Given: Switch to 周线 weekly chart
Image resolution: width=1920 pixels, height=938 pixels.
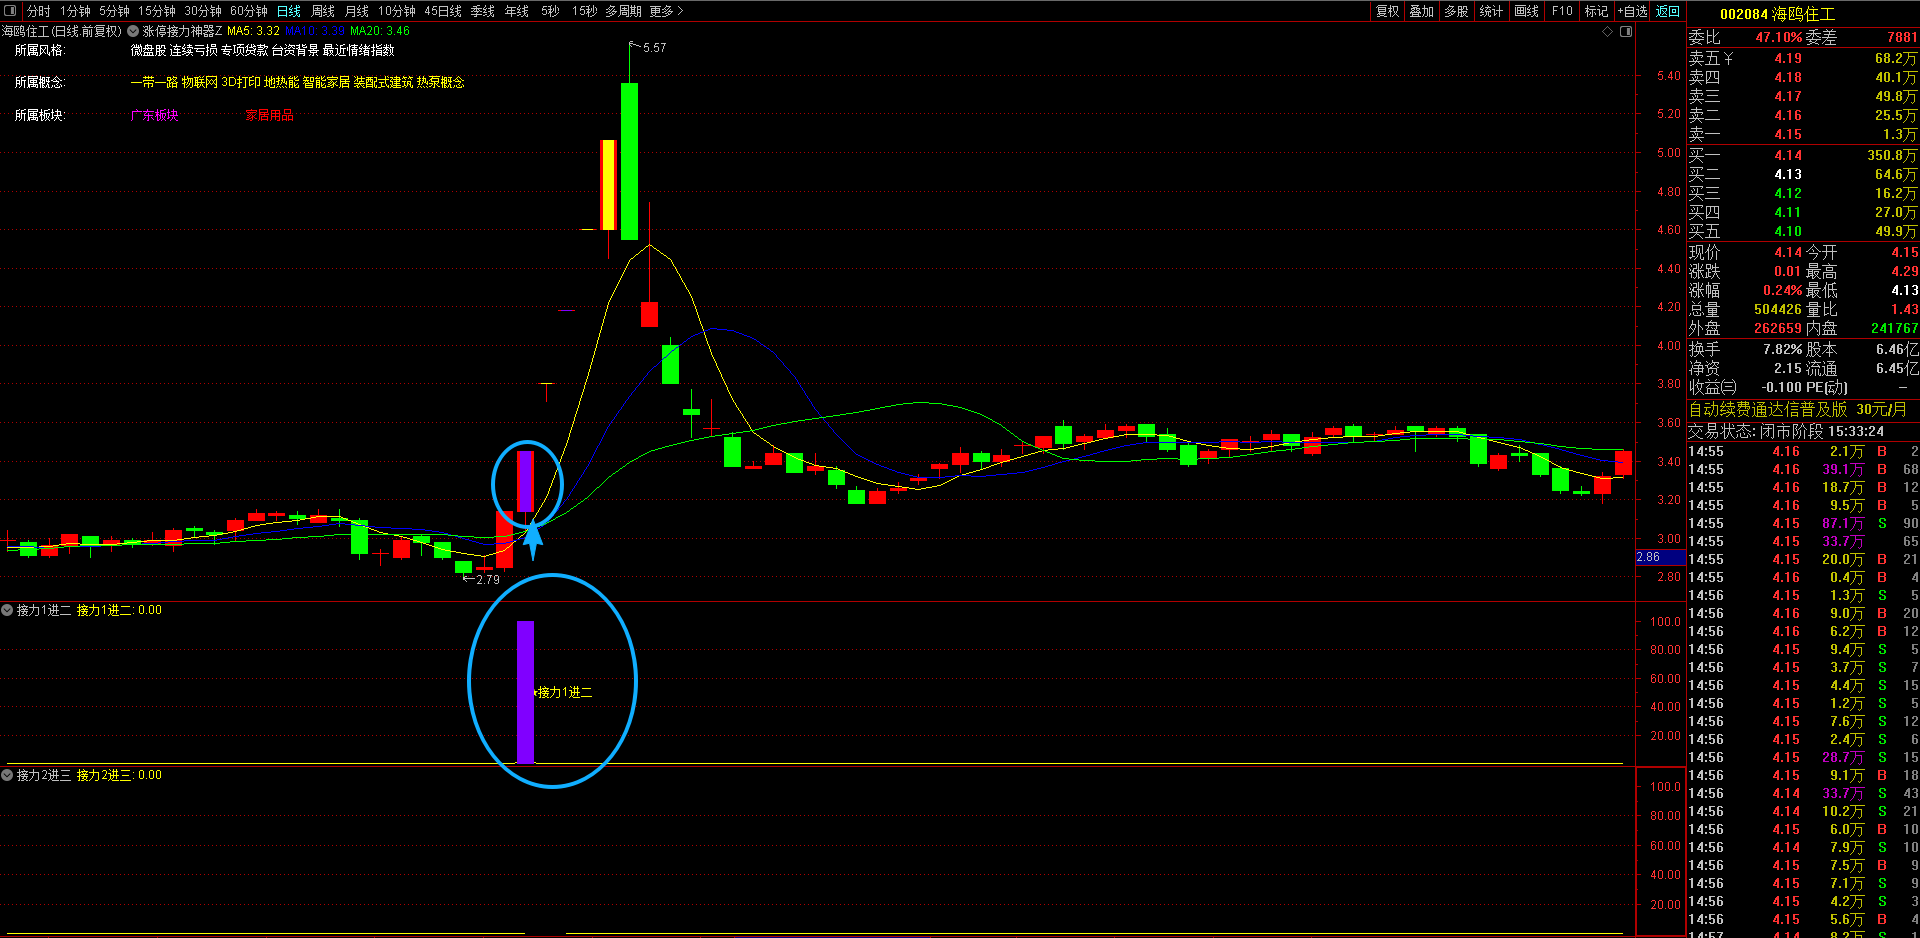Looking at the screenshot, I should tap(323, 11).
